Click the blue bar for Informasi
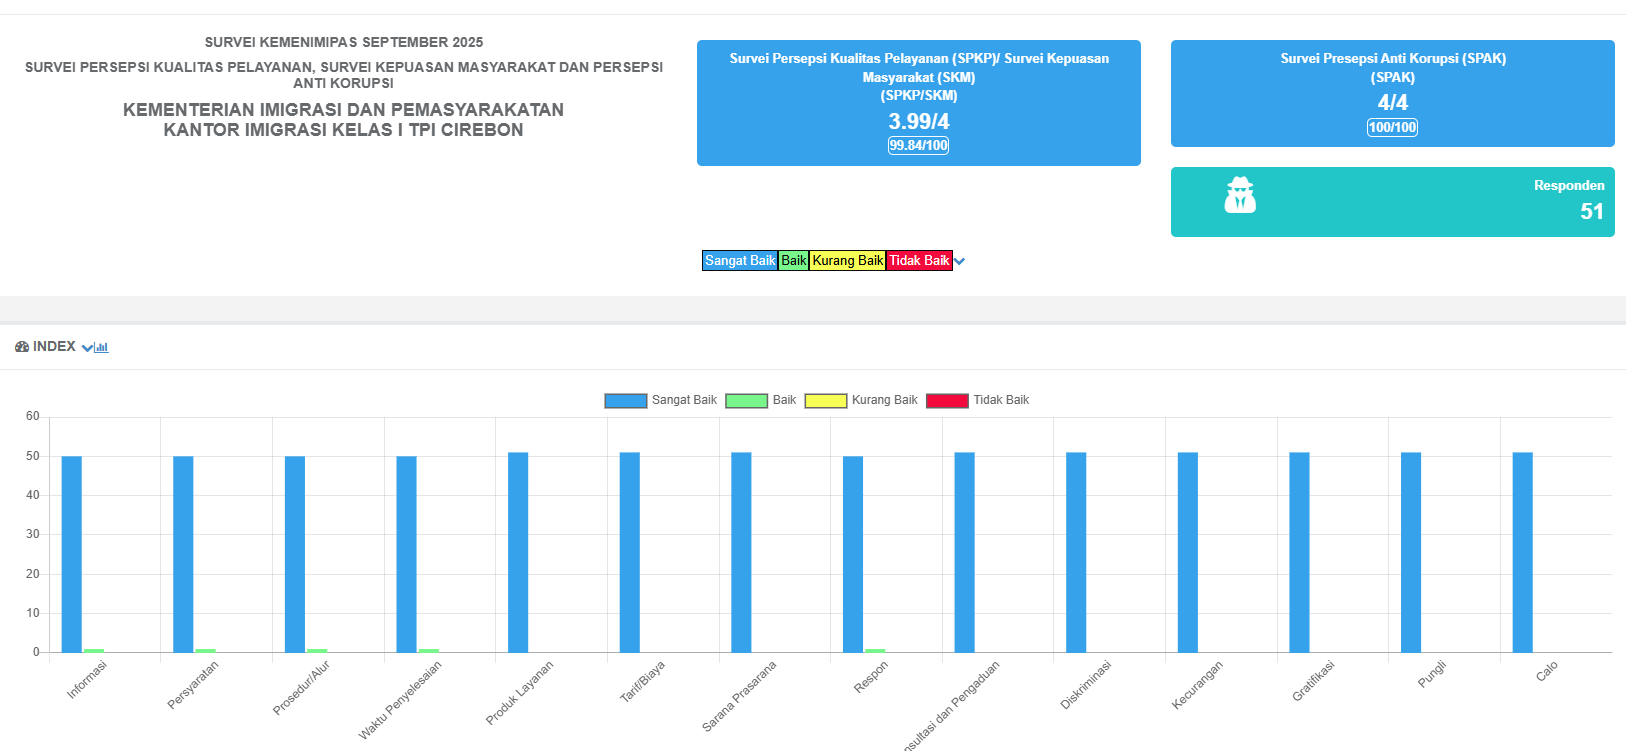The height and width of the screenshot is (751, 1626). coord(72,554)
